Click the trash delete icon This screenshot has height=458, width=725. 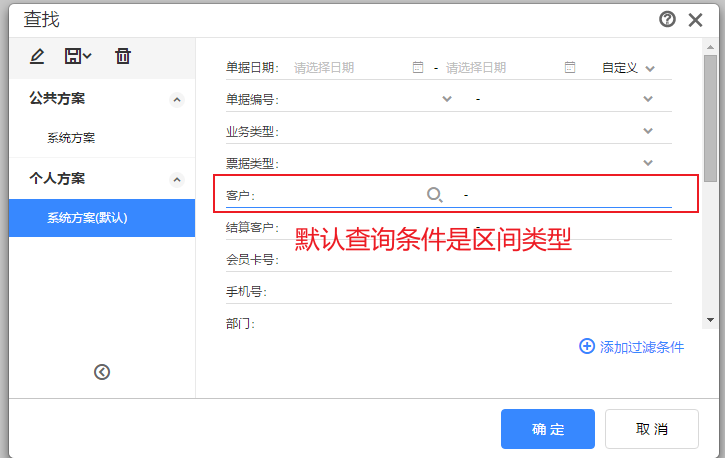(123, 56)
